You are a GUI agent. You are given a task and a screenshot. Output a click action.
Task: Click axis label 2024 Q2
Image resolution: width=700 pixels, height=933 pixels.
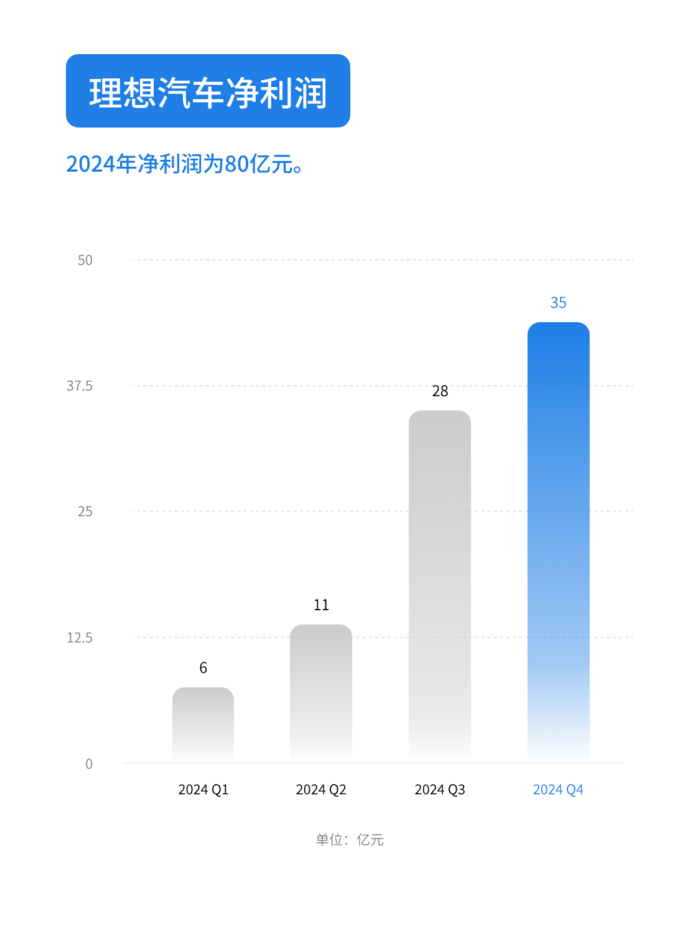321,790
